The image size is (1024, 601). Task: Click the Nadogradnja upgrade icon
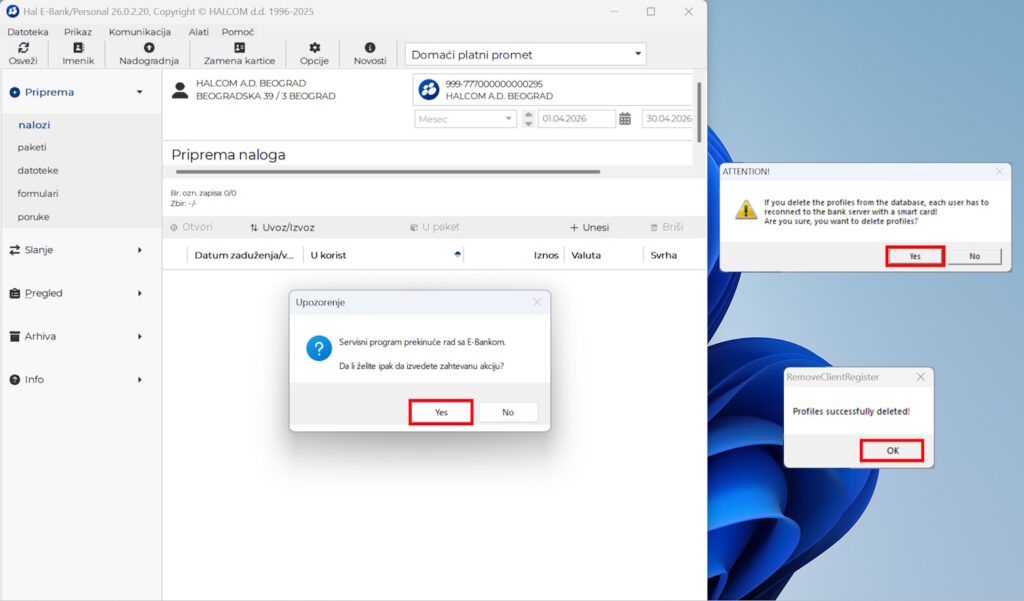click(x=149, y=48)
